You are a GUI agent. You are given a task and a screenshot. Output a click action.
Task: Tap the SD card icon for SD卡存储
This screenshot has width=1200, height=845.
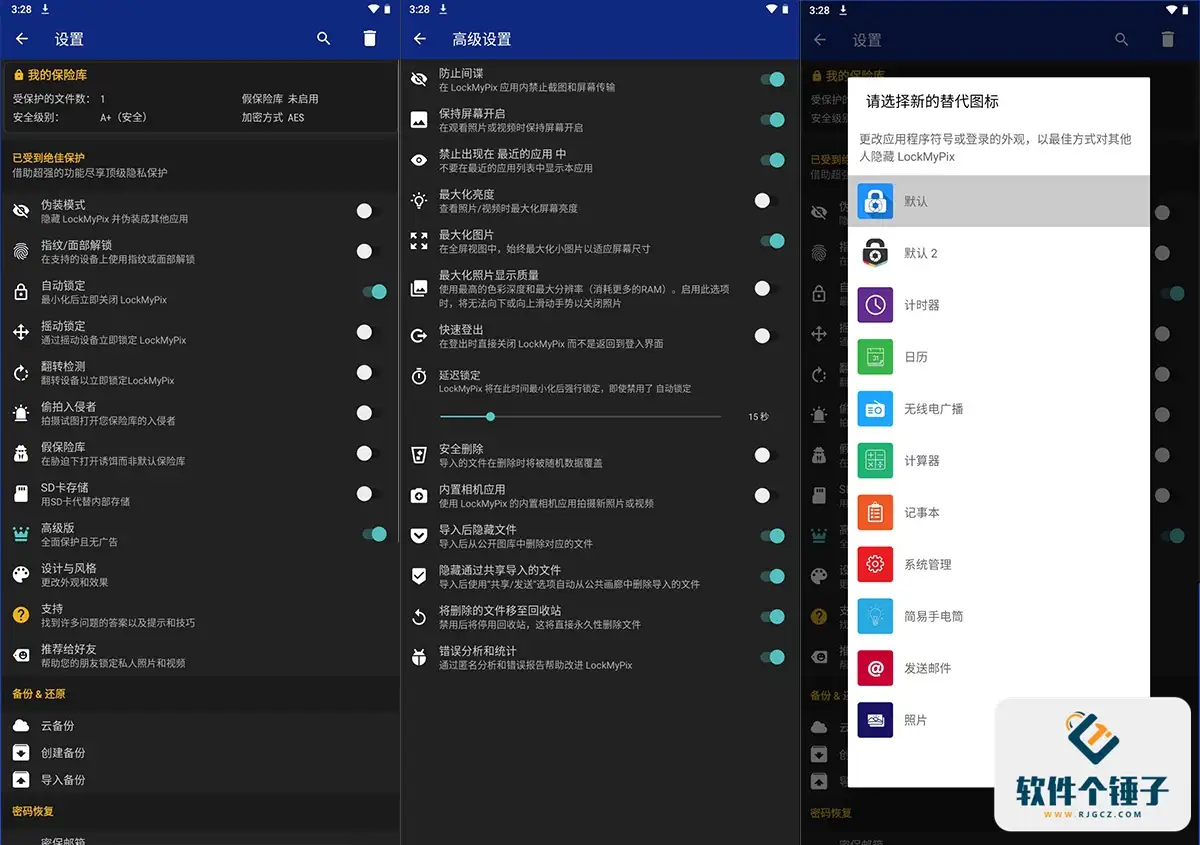[21, 494]
